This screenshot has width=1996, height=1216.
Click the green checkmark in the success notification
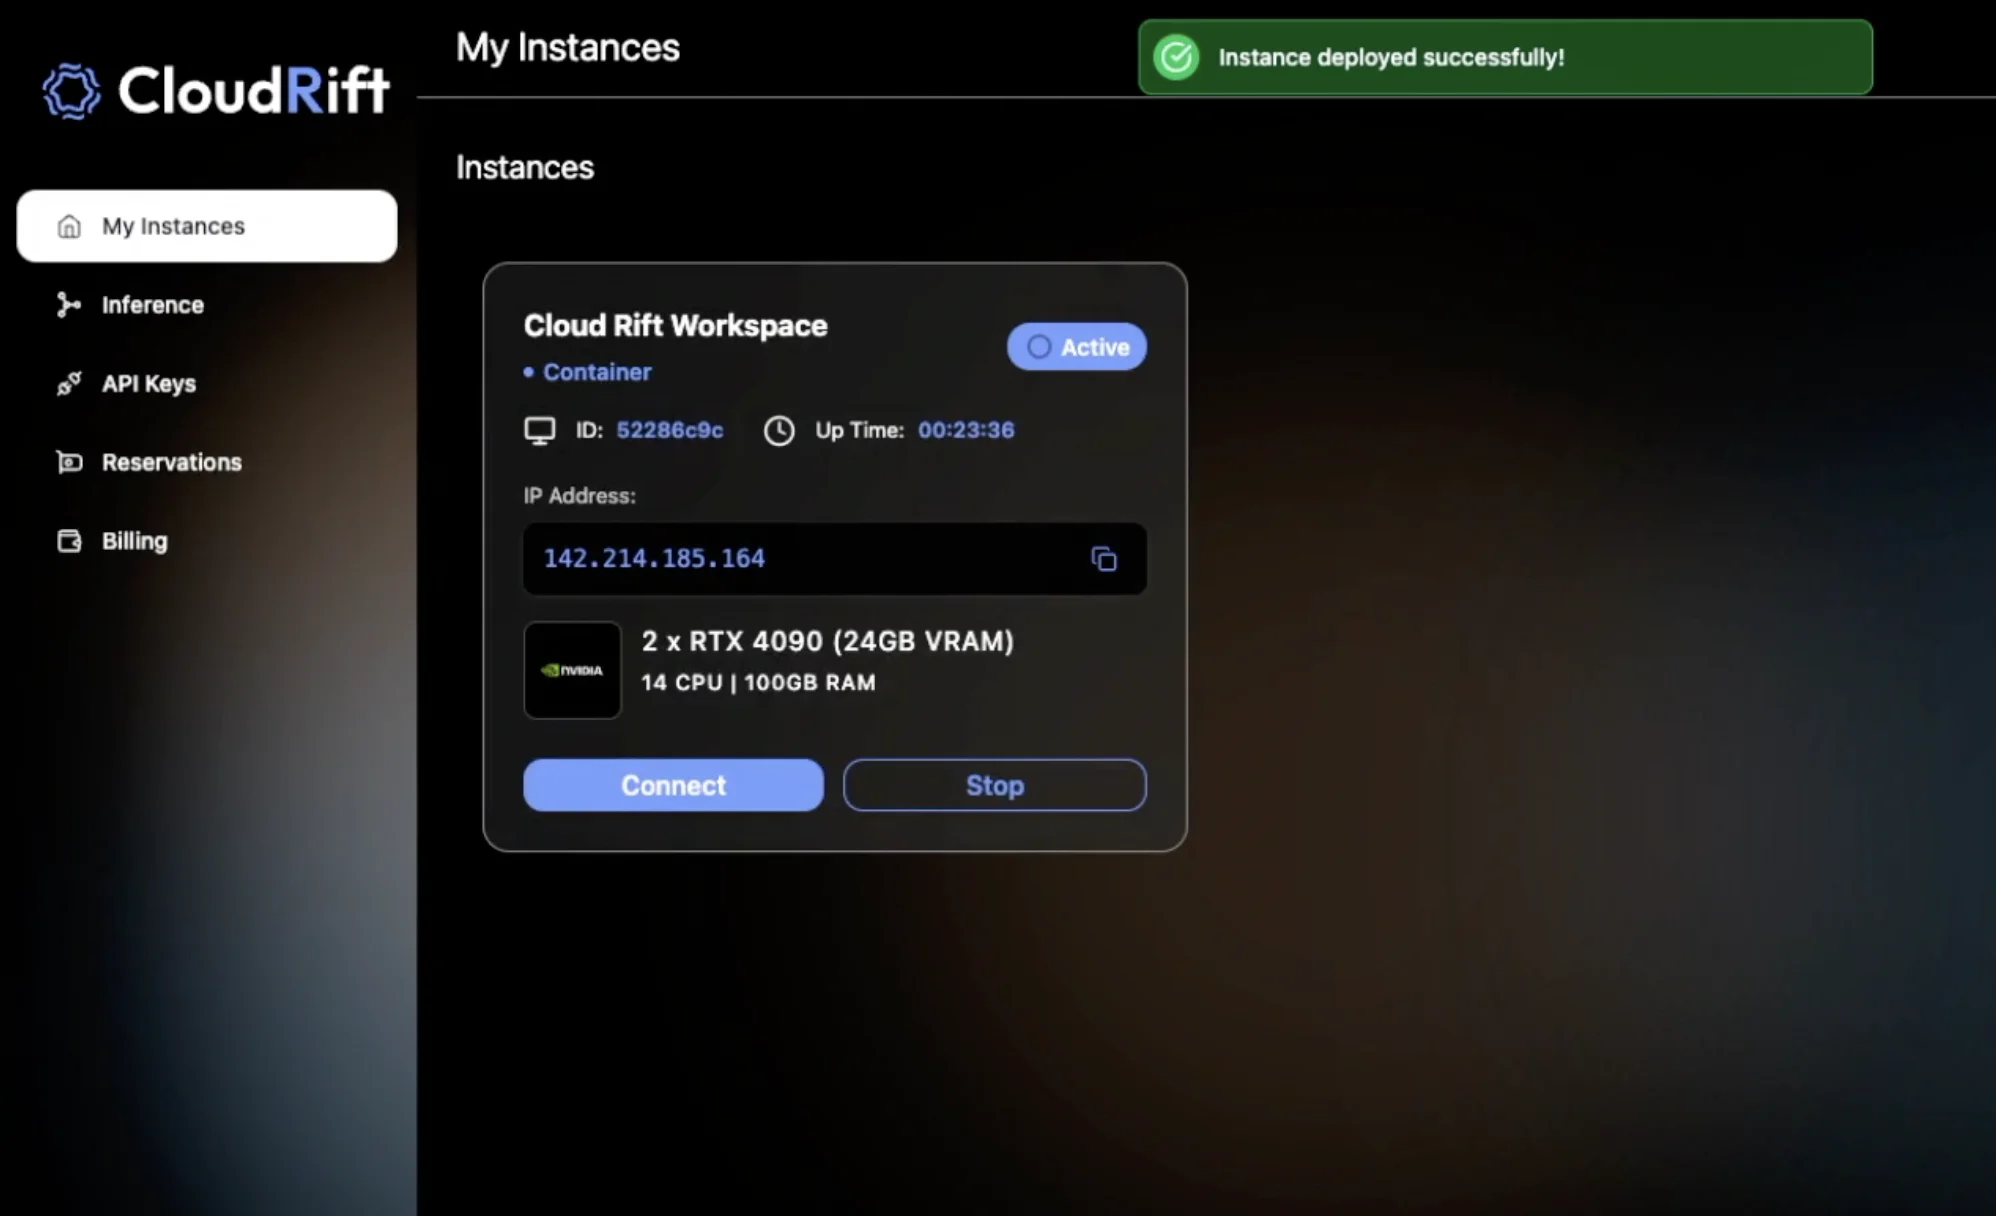1176,57
